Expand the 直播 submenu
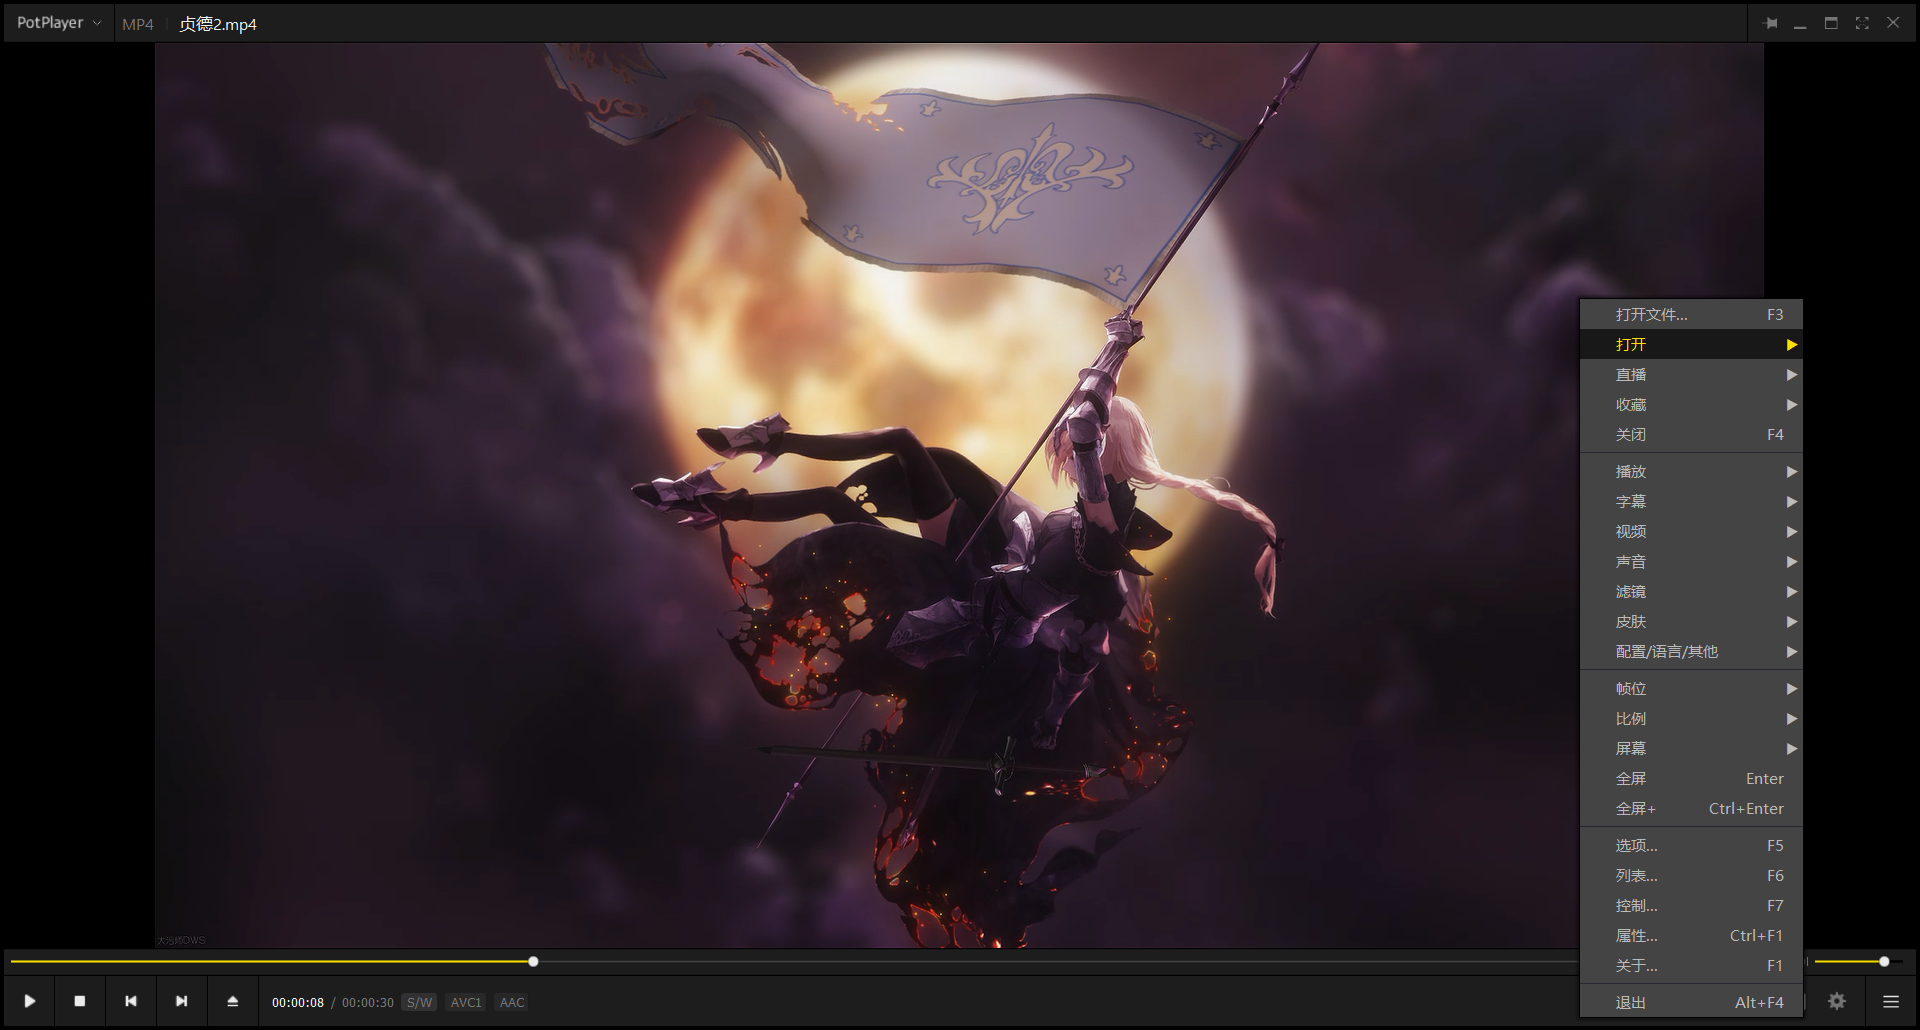 click(1691, 374)
